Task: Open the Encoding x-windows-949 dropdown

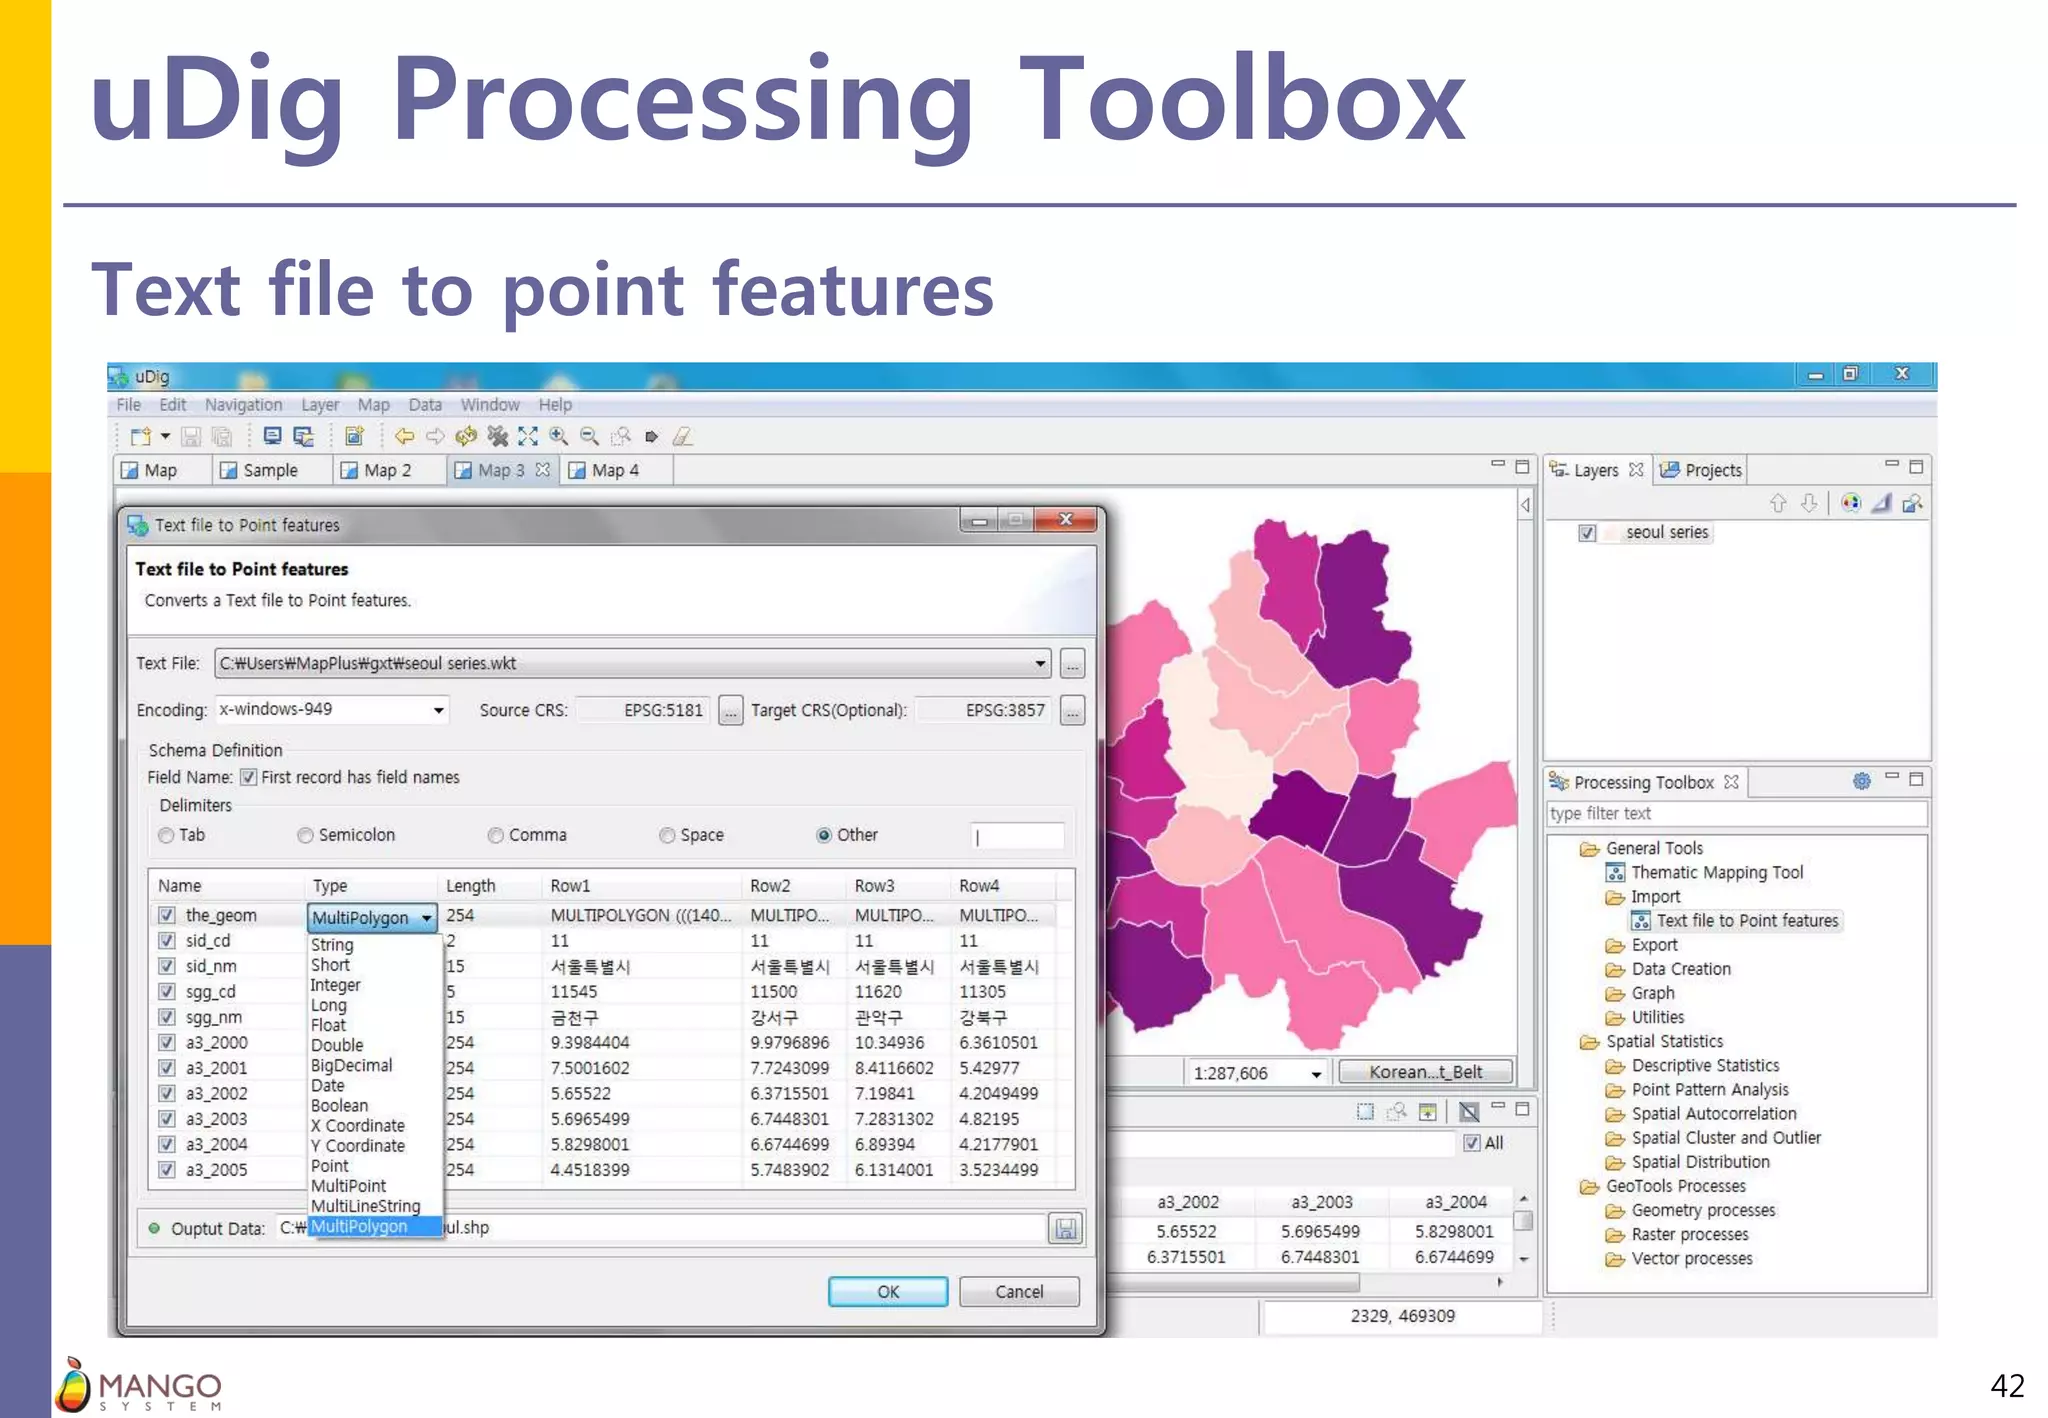Action: click(x=438, y=710)
